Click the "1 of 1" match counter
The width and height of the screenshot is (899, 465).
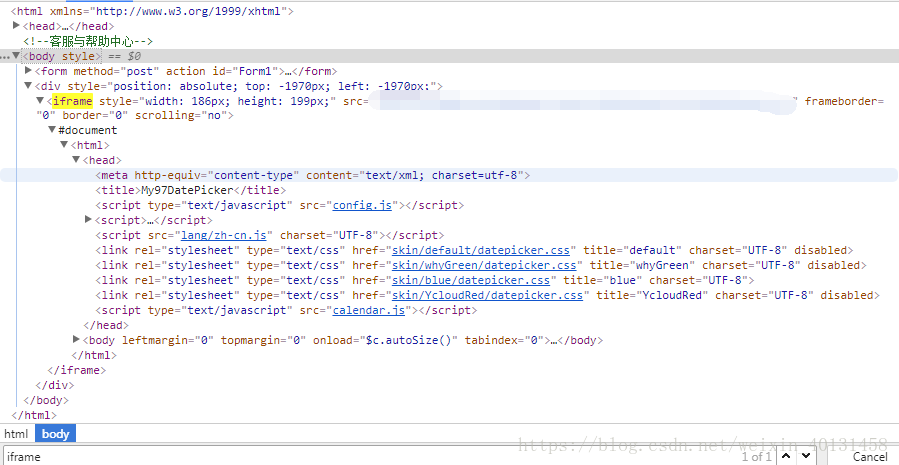pos(756,457)
